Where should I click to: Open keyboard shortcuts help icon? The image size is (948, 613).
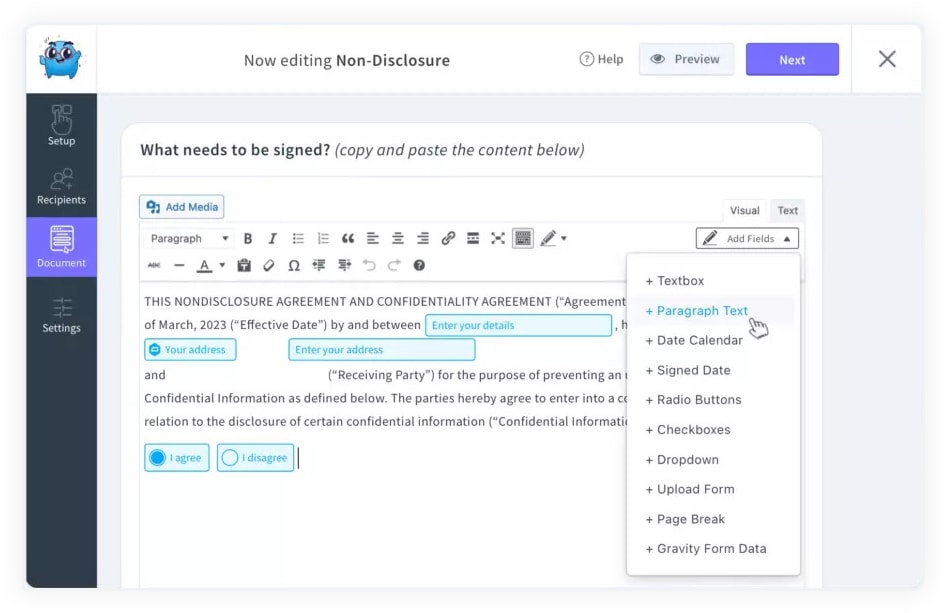419,265
